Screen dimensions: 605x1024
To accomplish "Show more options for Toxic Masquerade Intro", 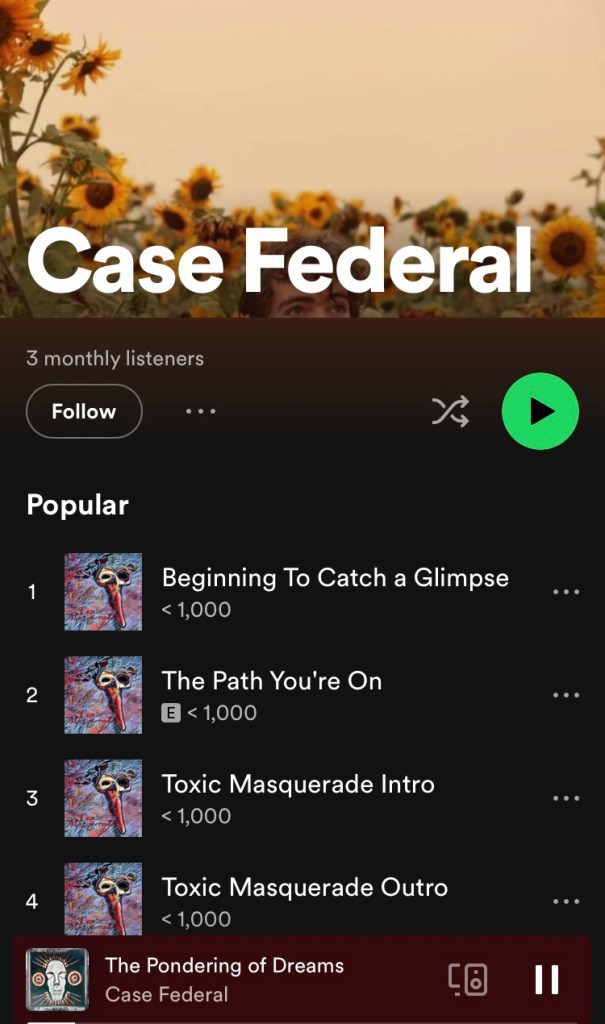I will tap(566, 798).
